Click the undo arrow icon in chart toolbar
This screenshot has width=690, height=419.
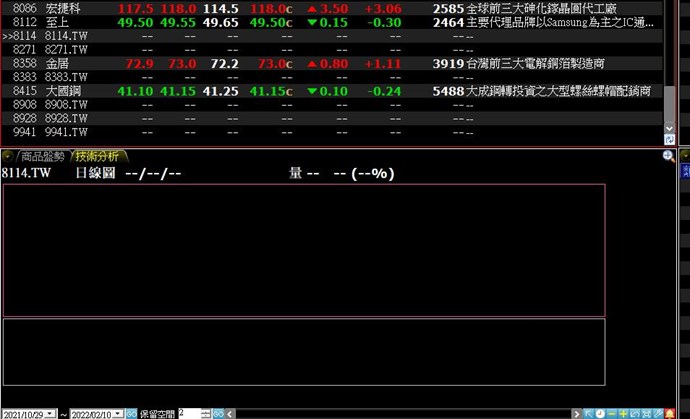(635, 414)
